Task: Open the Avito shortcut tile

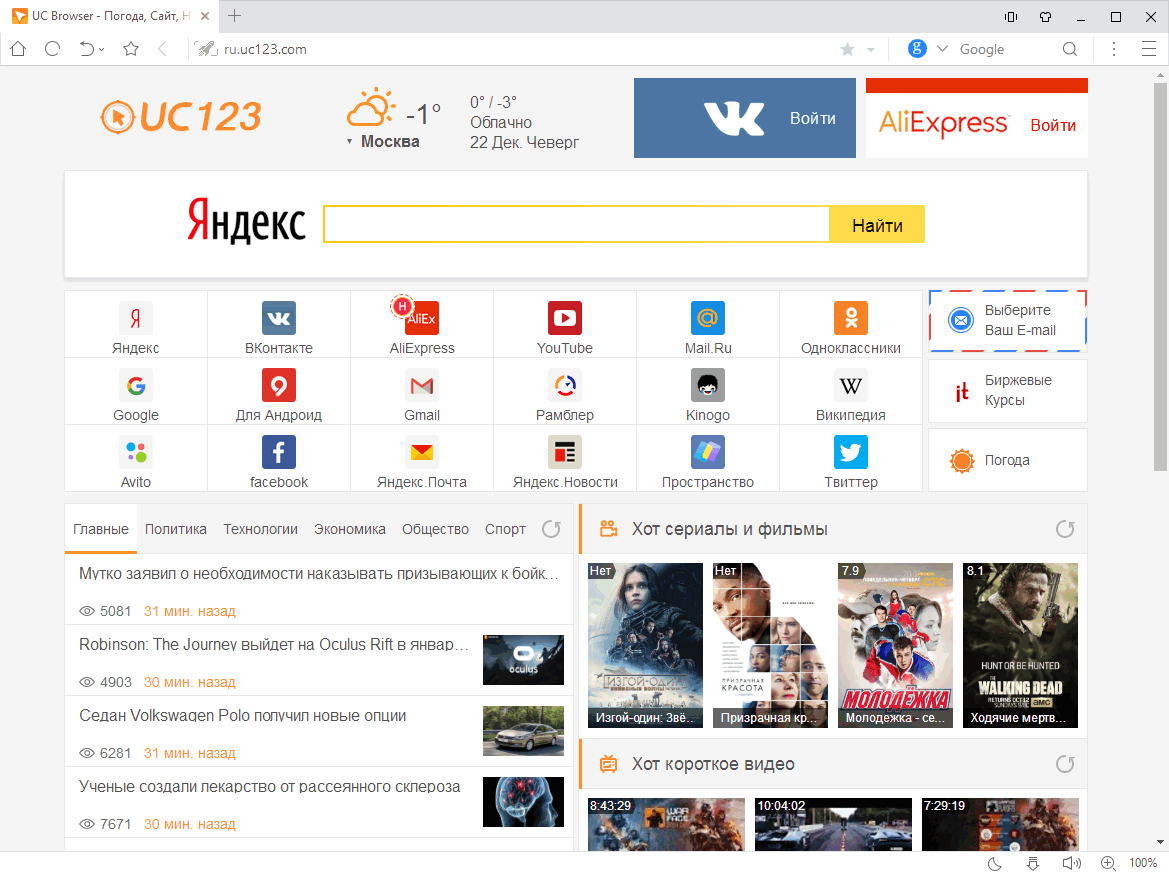Action: (136, 459)
